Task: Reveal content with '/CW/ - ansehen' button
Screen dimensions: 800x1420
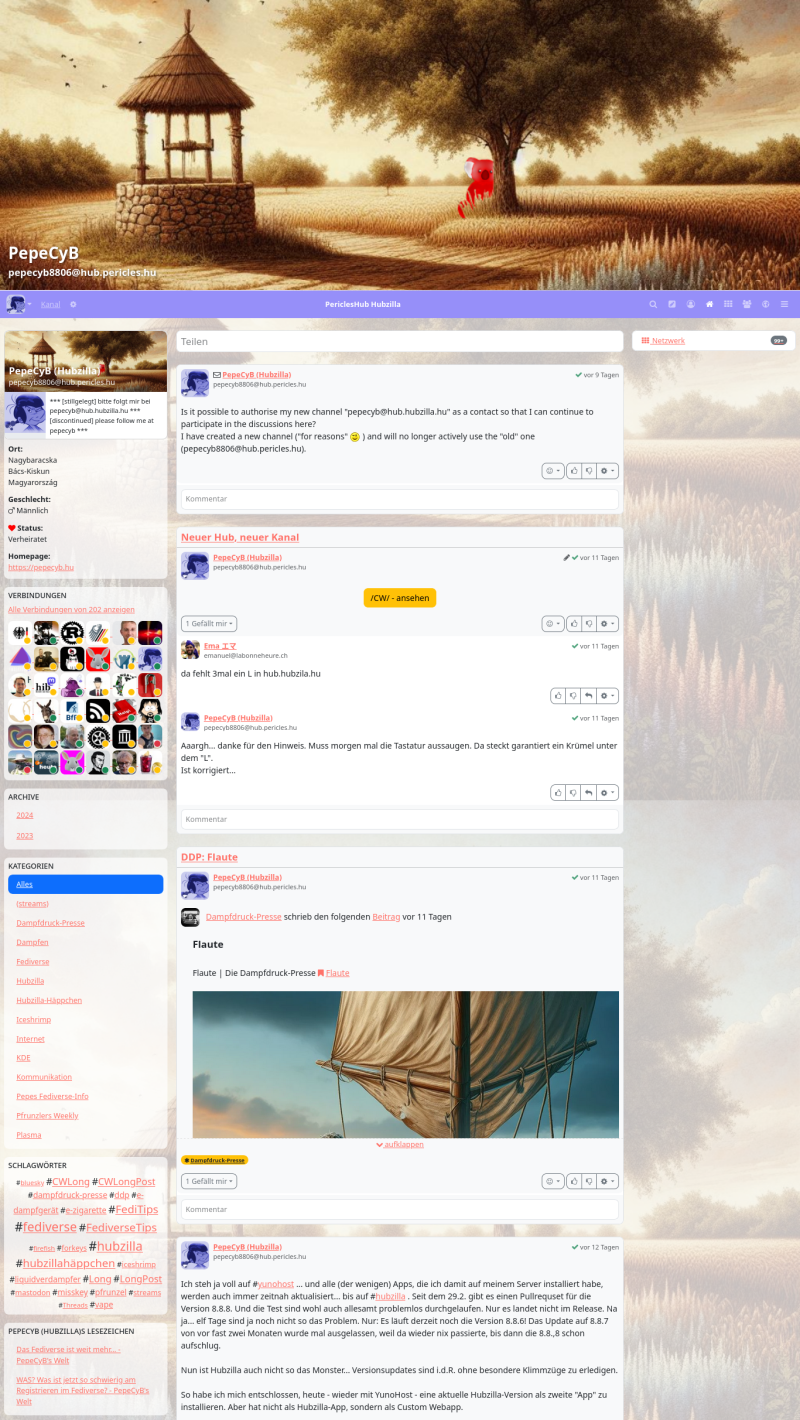Action: point(400,598)
